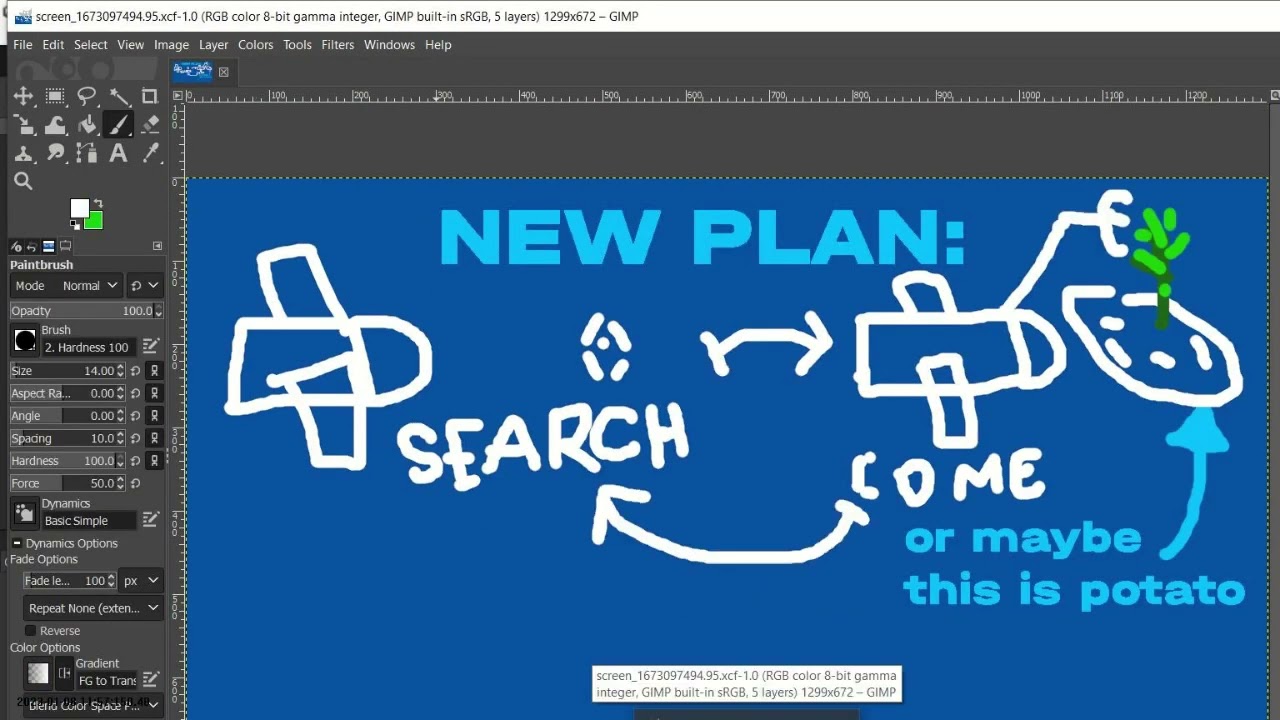Select the Fuzzy Select wand tool
The width and height of the screenshot is (1280, 720).
(119, 96)
